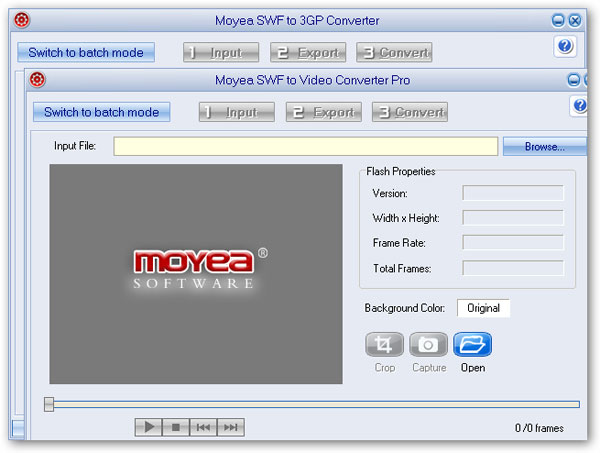
Task: Click the Capture camera icon
Action: tap(428, 344)
